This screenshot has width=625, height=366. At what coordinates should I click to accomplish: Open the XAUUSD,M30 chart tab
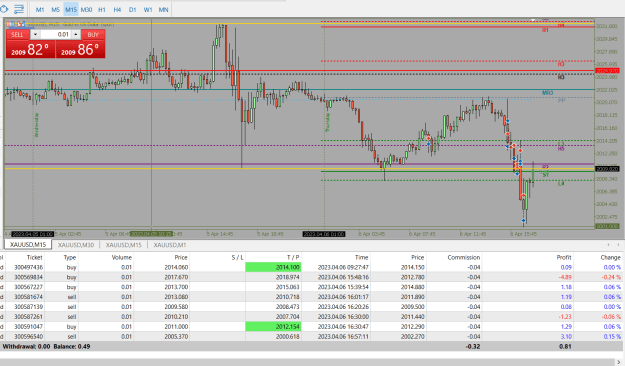(x=76, y=245)
